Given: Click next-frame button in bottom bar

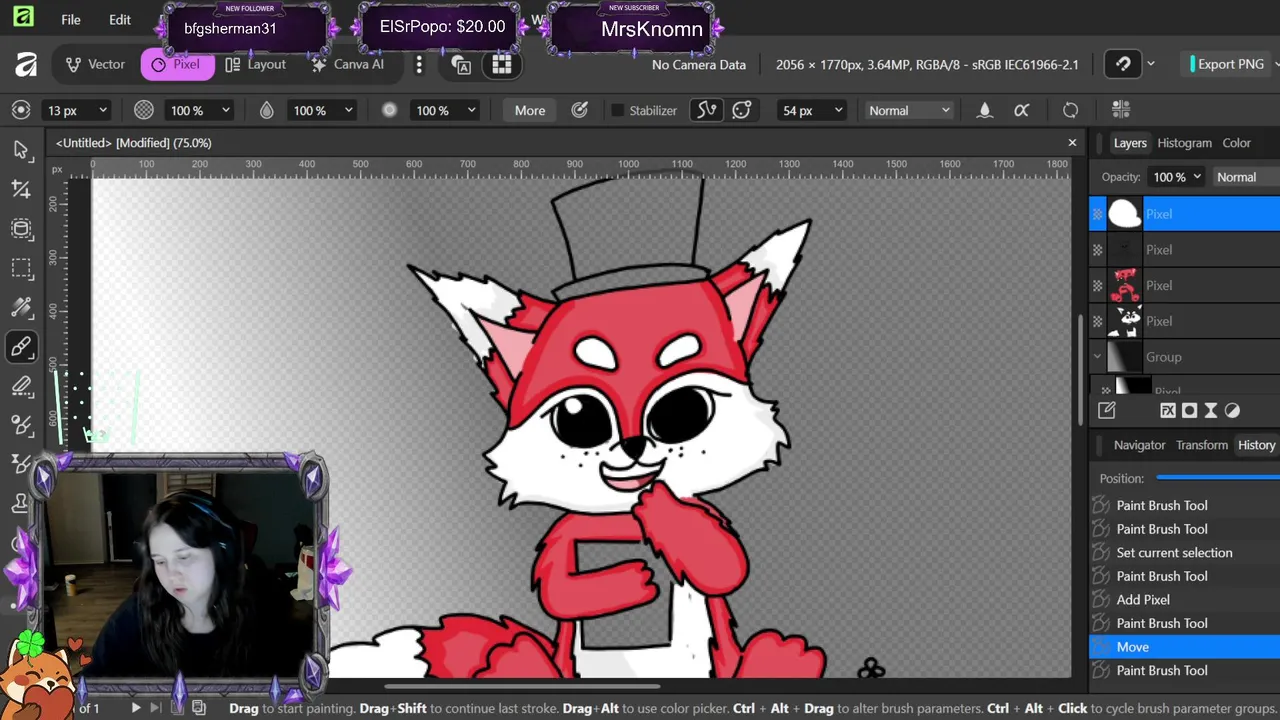Looking at the screenshot, I should point(156,708).
